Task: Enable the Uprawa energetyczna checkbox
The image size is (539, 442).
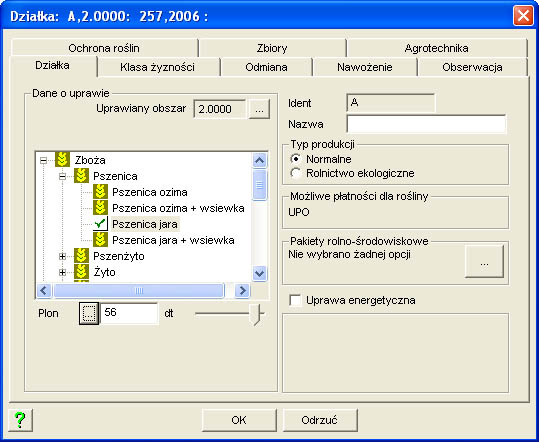Action: point(295,300)
